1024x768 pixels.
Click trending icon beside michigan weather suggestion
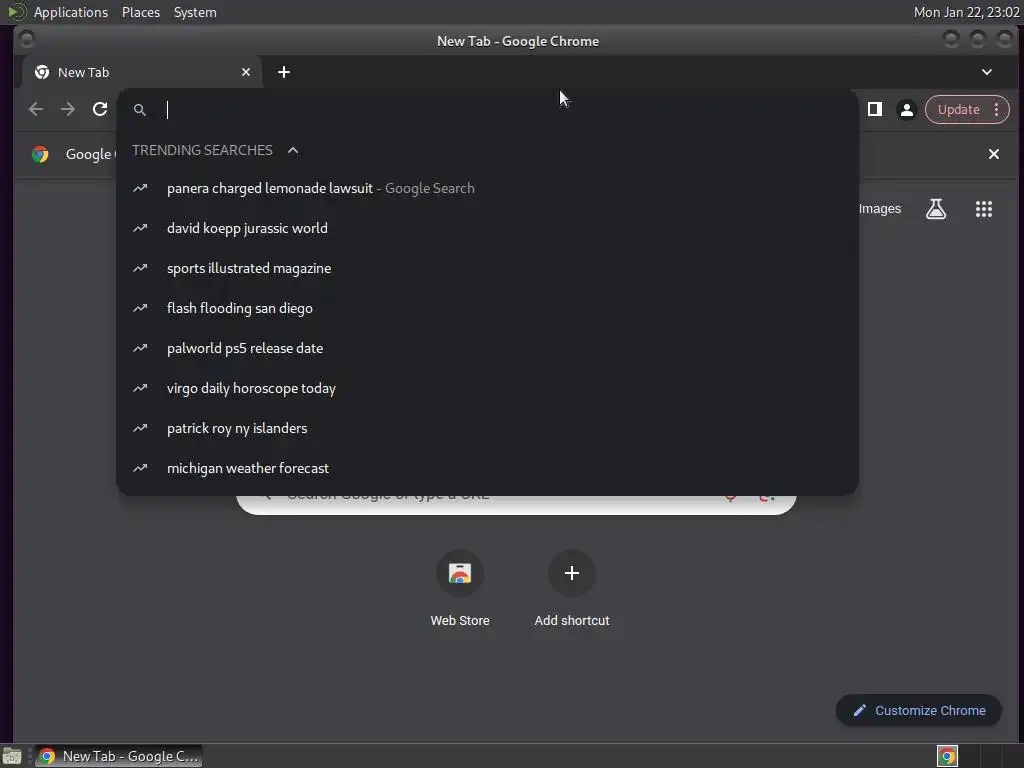[140, 468]
